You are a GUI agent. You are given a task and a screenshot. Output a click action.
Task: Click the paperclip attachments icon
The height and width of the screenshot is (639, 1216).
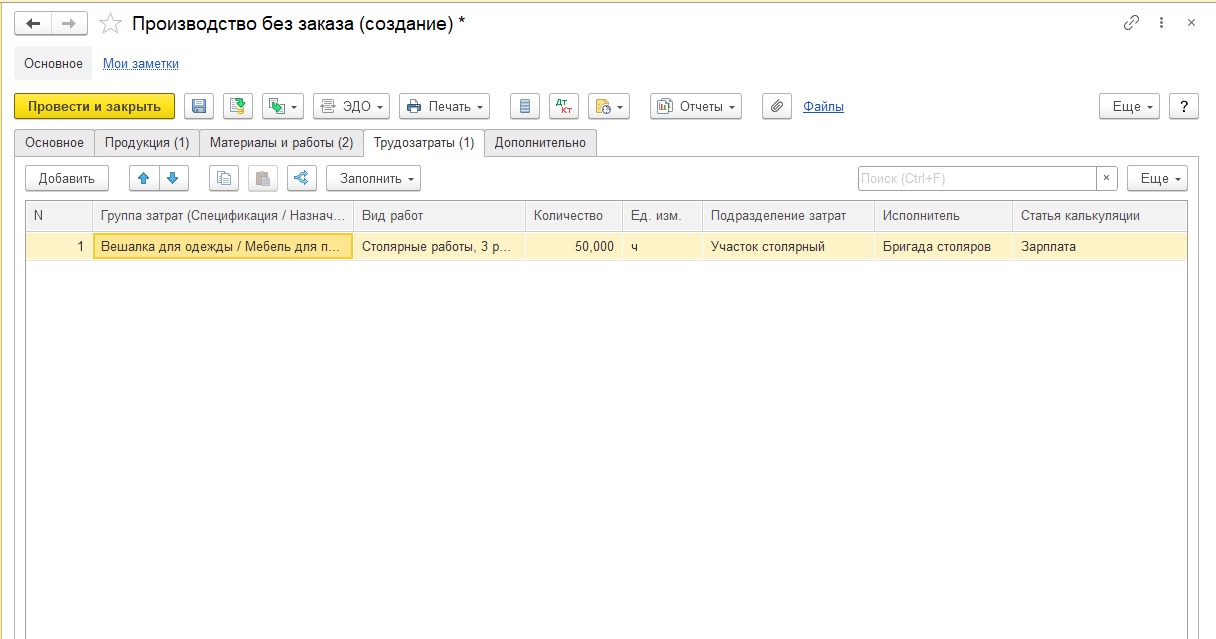[x=777, y=106]
